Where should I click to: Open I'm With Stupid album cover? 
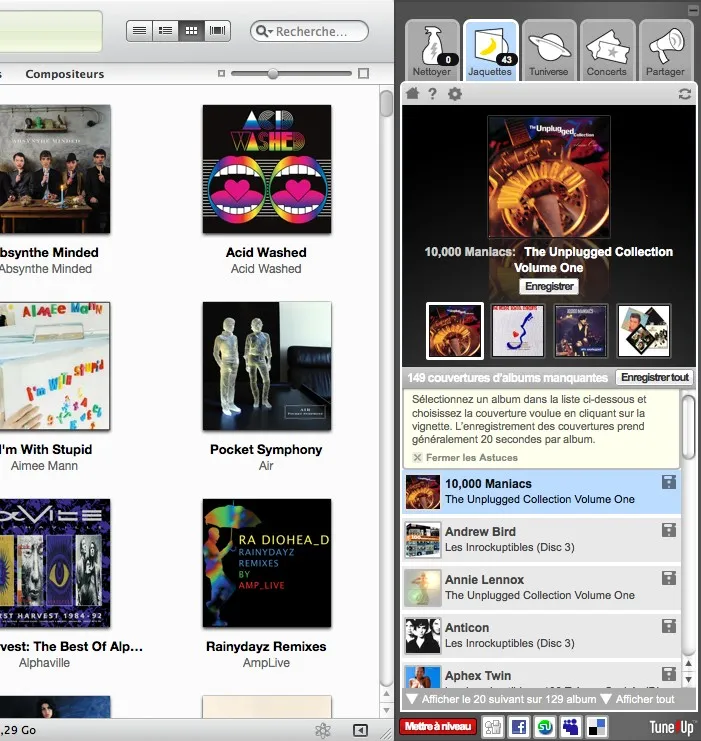(x=55, y=366)
